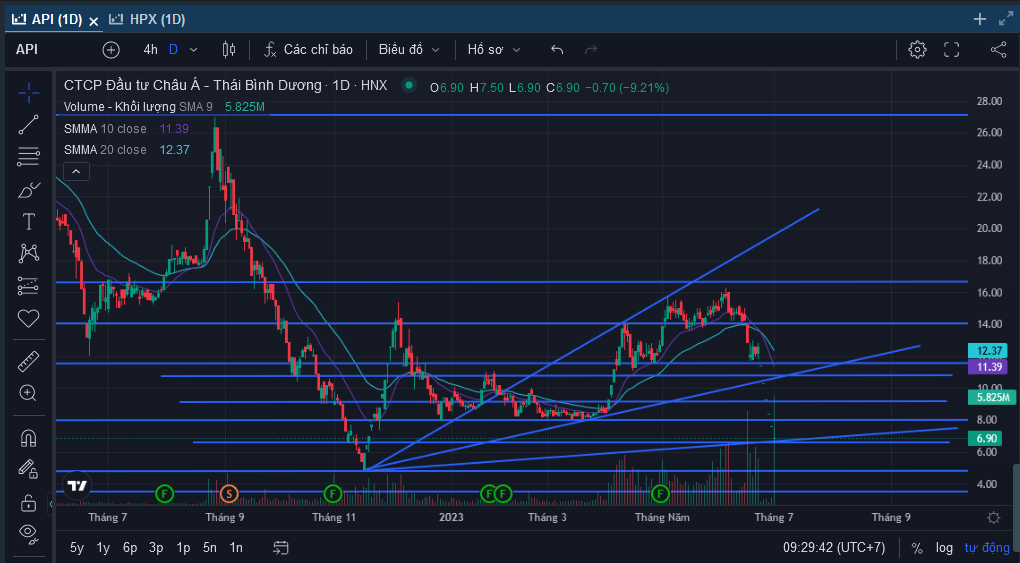The image size is (1020, 563).
Task: Click the F marker near Tháng Năm
Action: click(661, 494)
